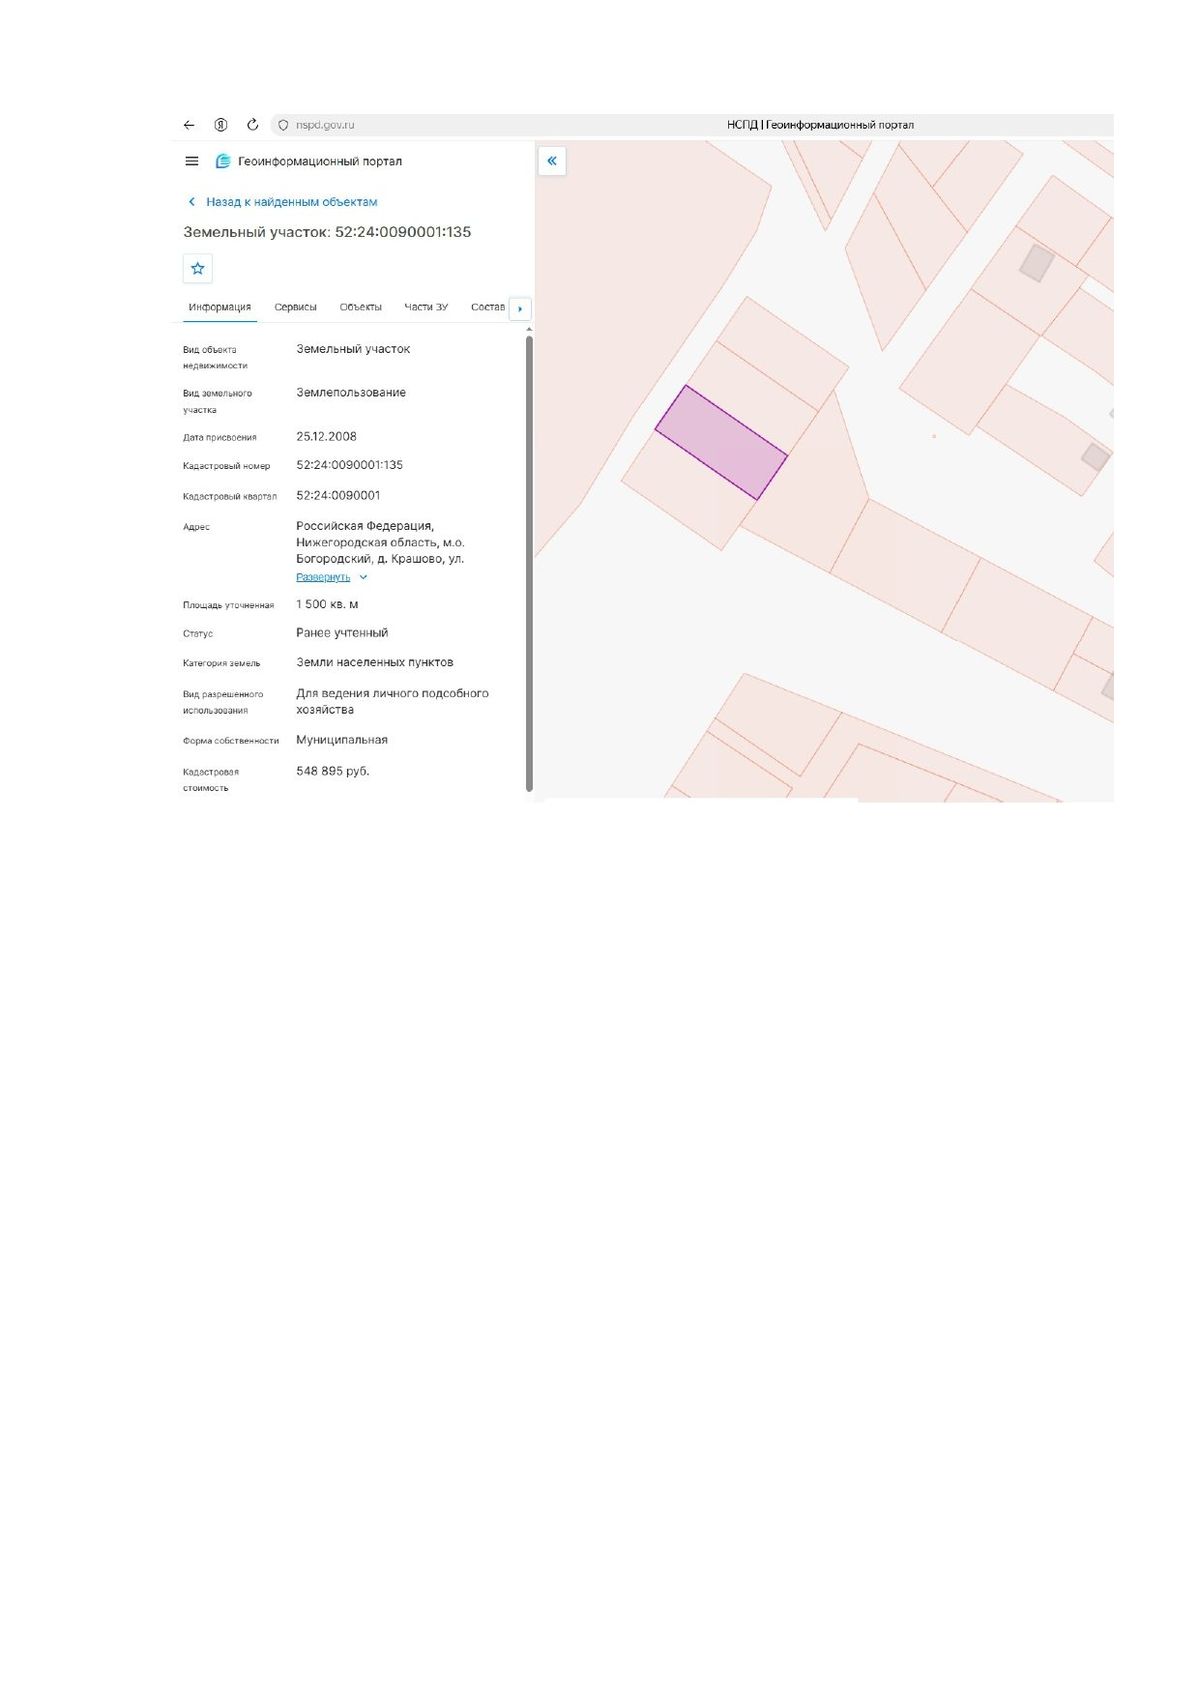This screenshot has width=1200, height=1696.
Task: Click the date 25.12.2008
Action: pos(326,436)
